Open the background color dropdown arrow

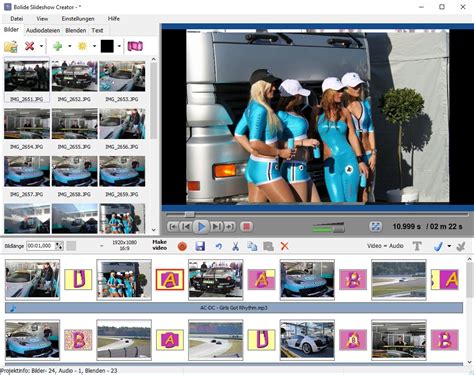pyautogui.click(x=119, y=46)
